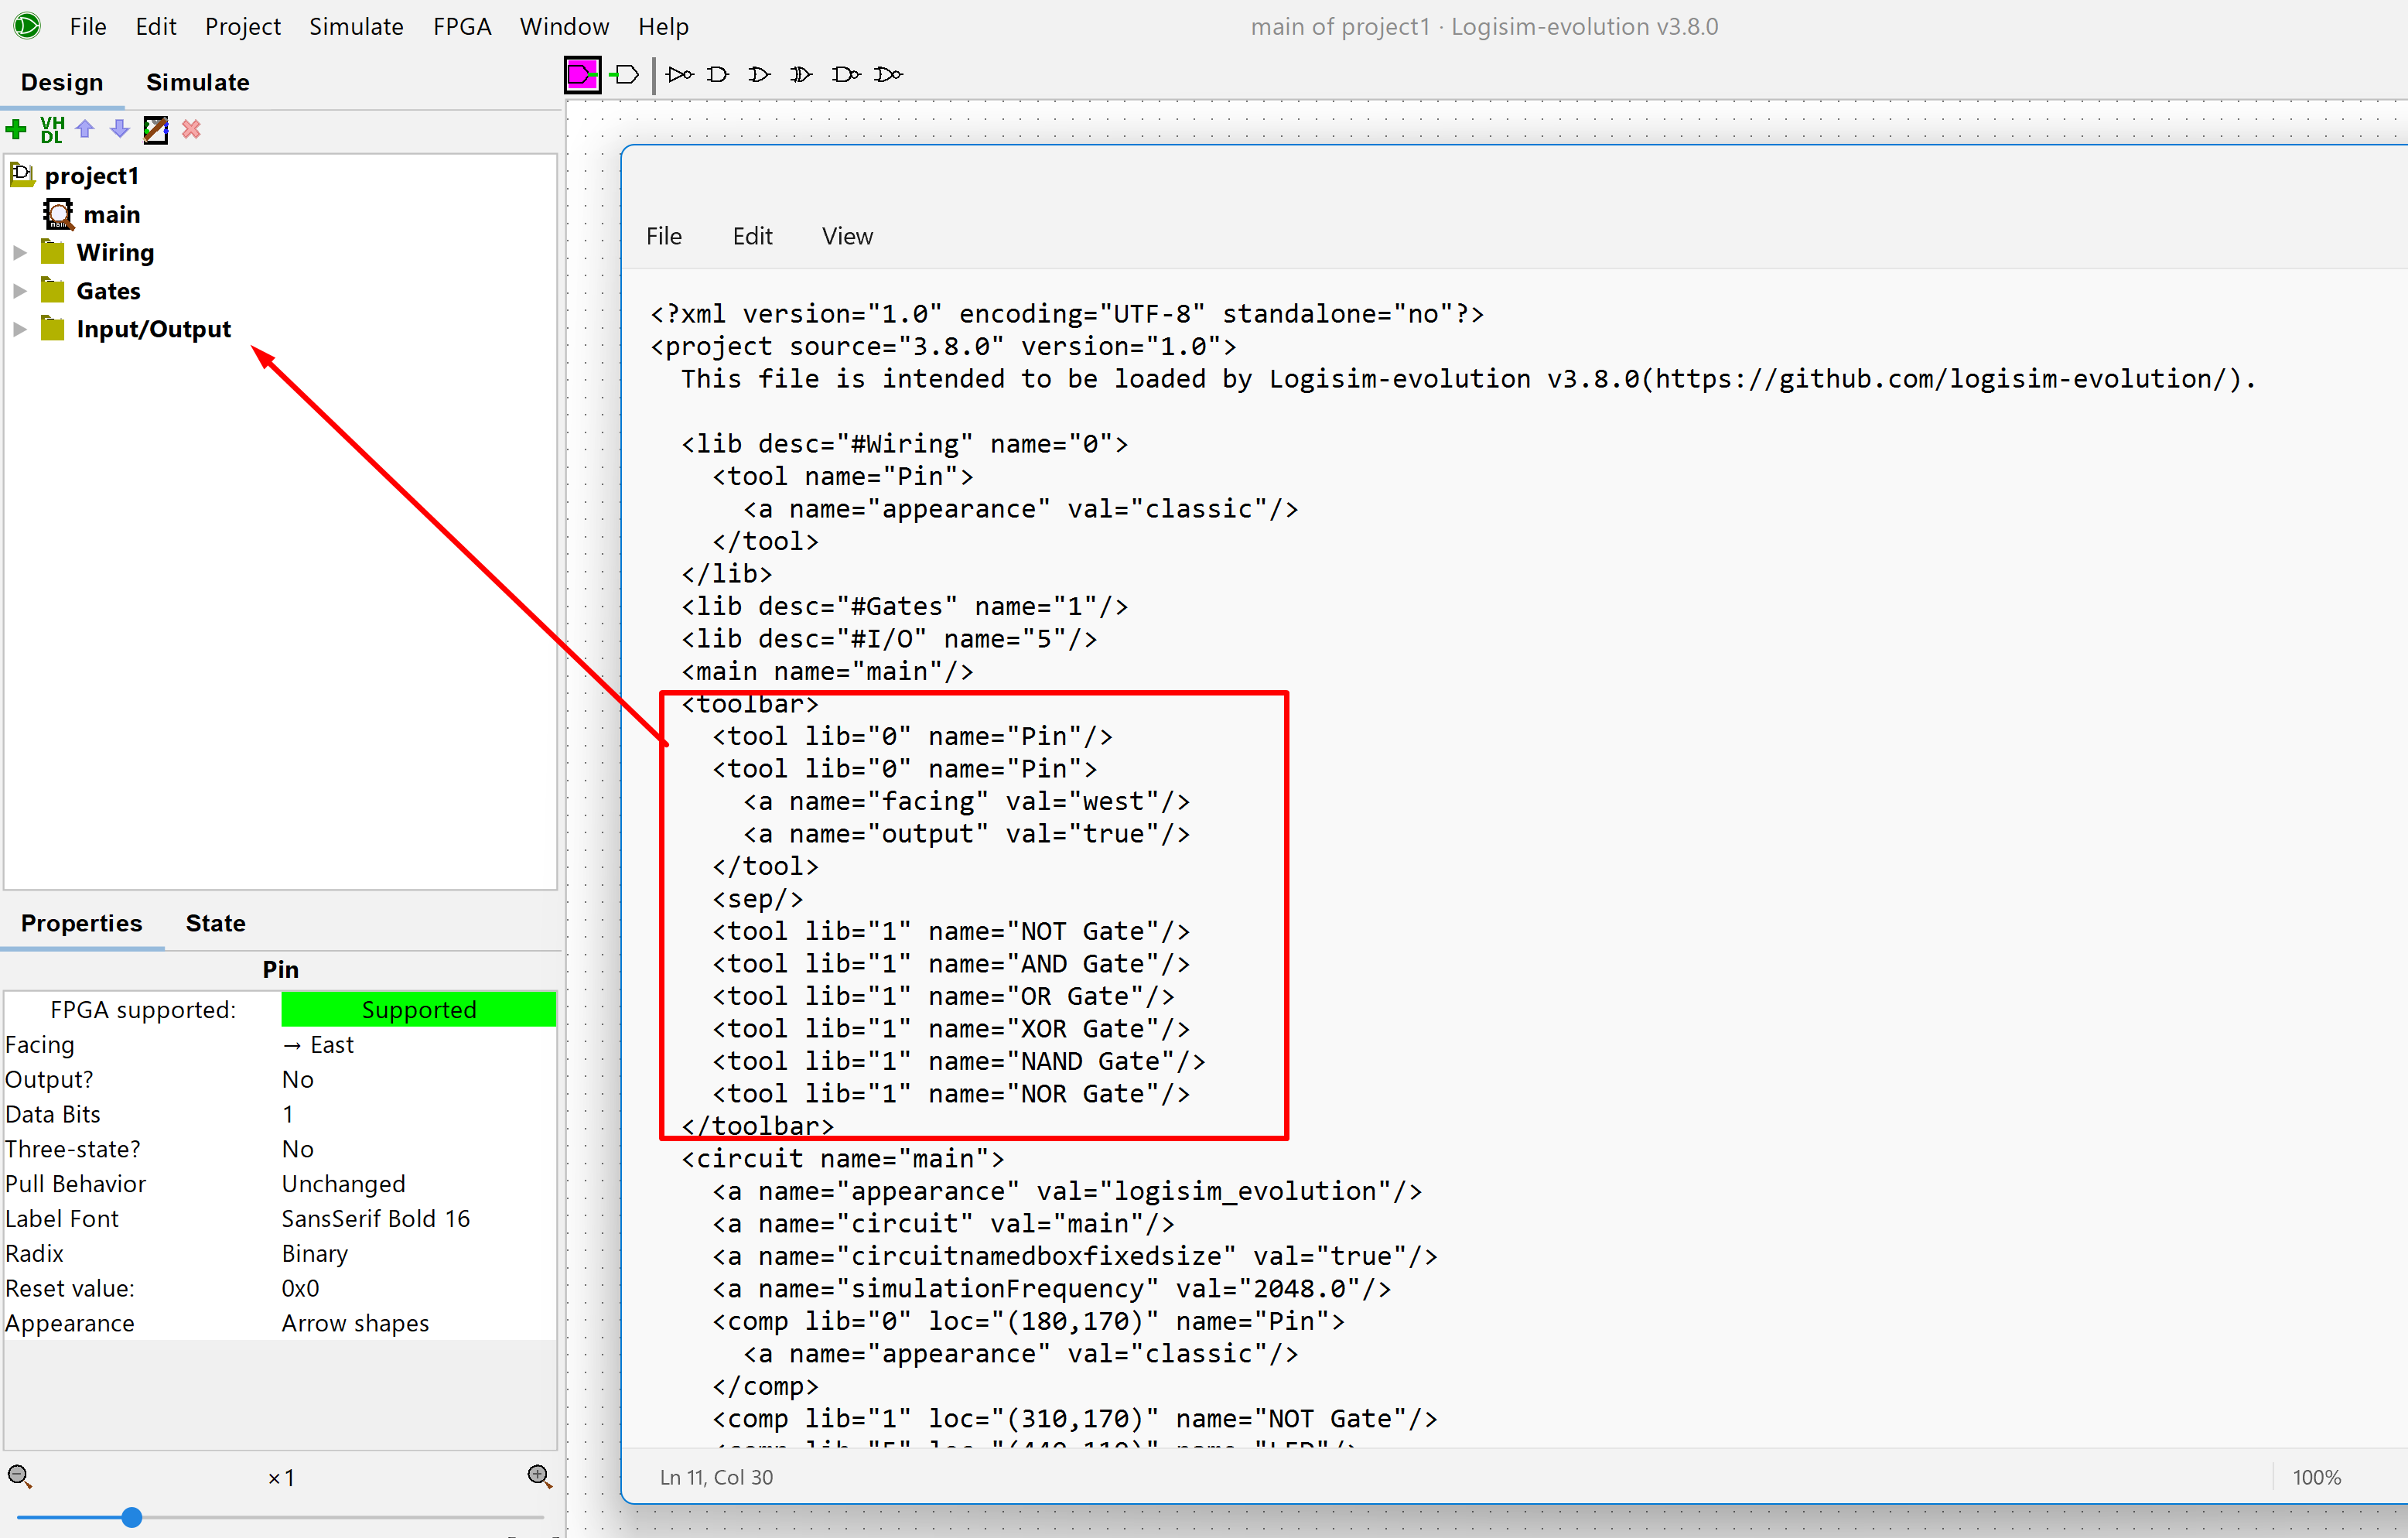Screen dimensions: 2408x1538
Task: Select the NOR gate tool
Action: coord(888,74)
